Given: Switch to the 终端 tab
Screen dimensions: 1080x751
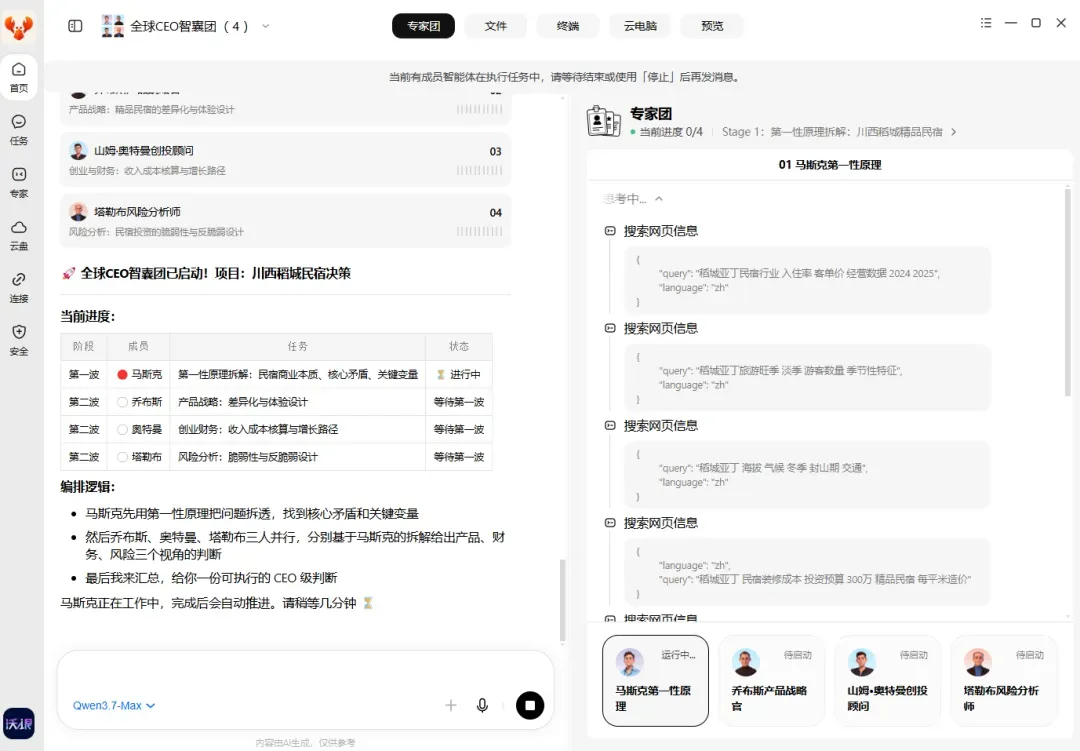Looking at the screenshot, I should click(x=568, y=26).
